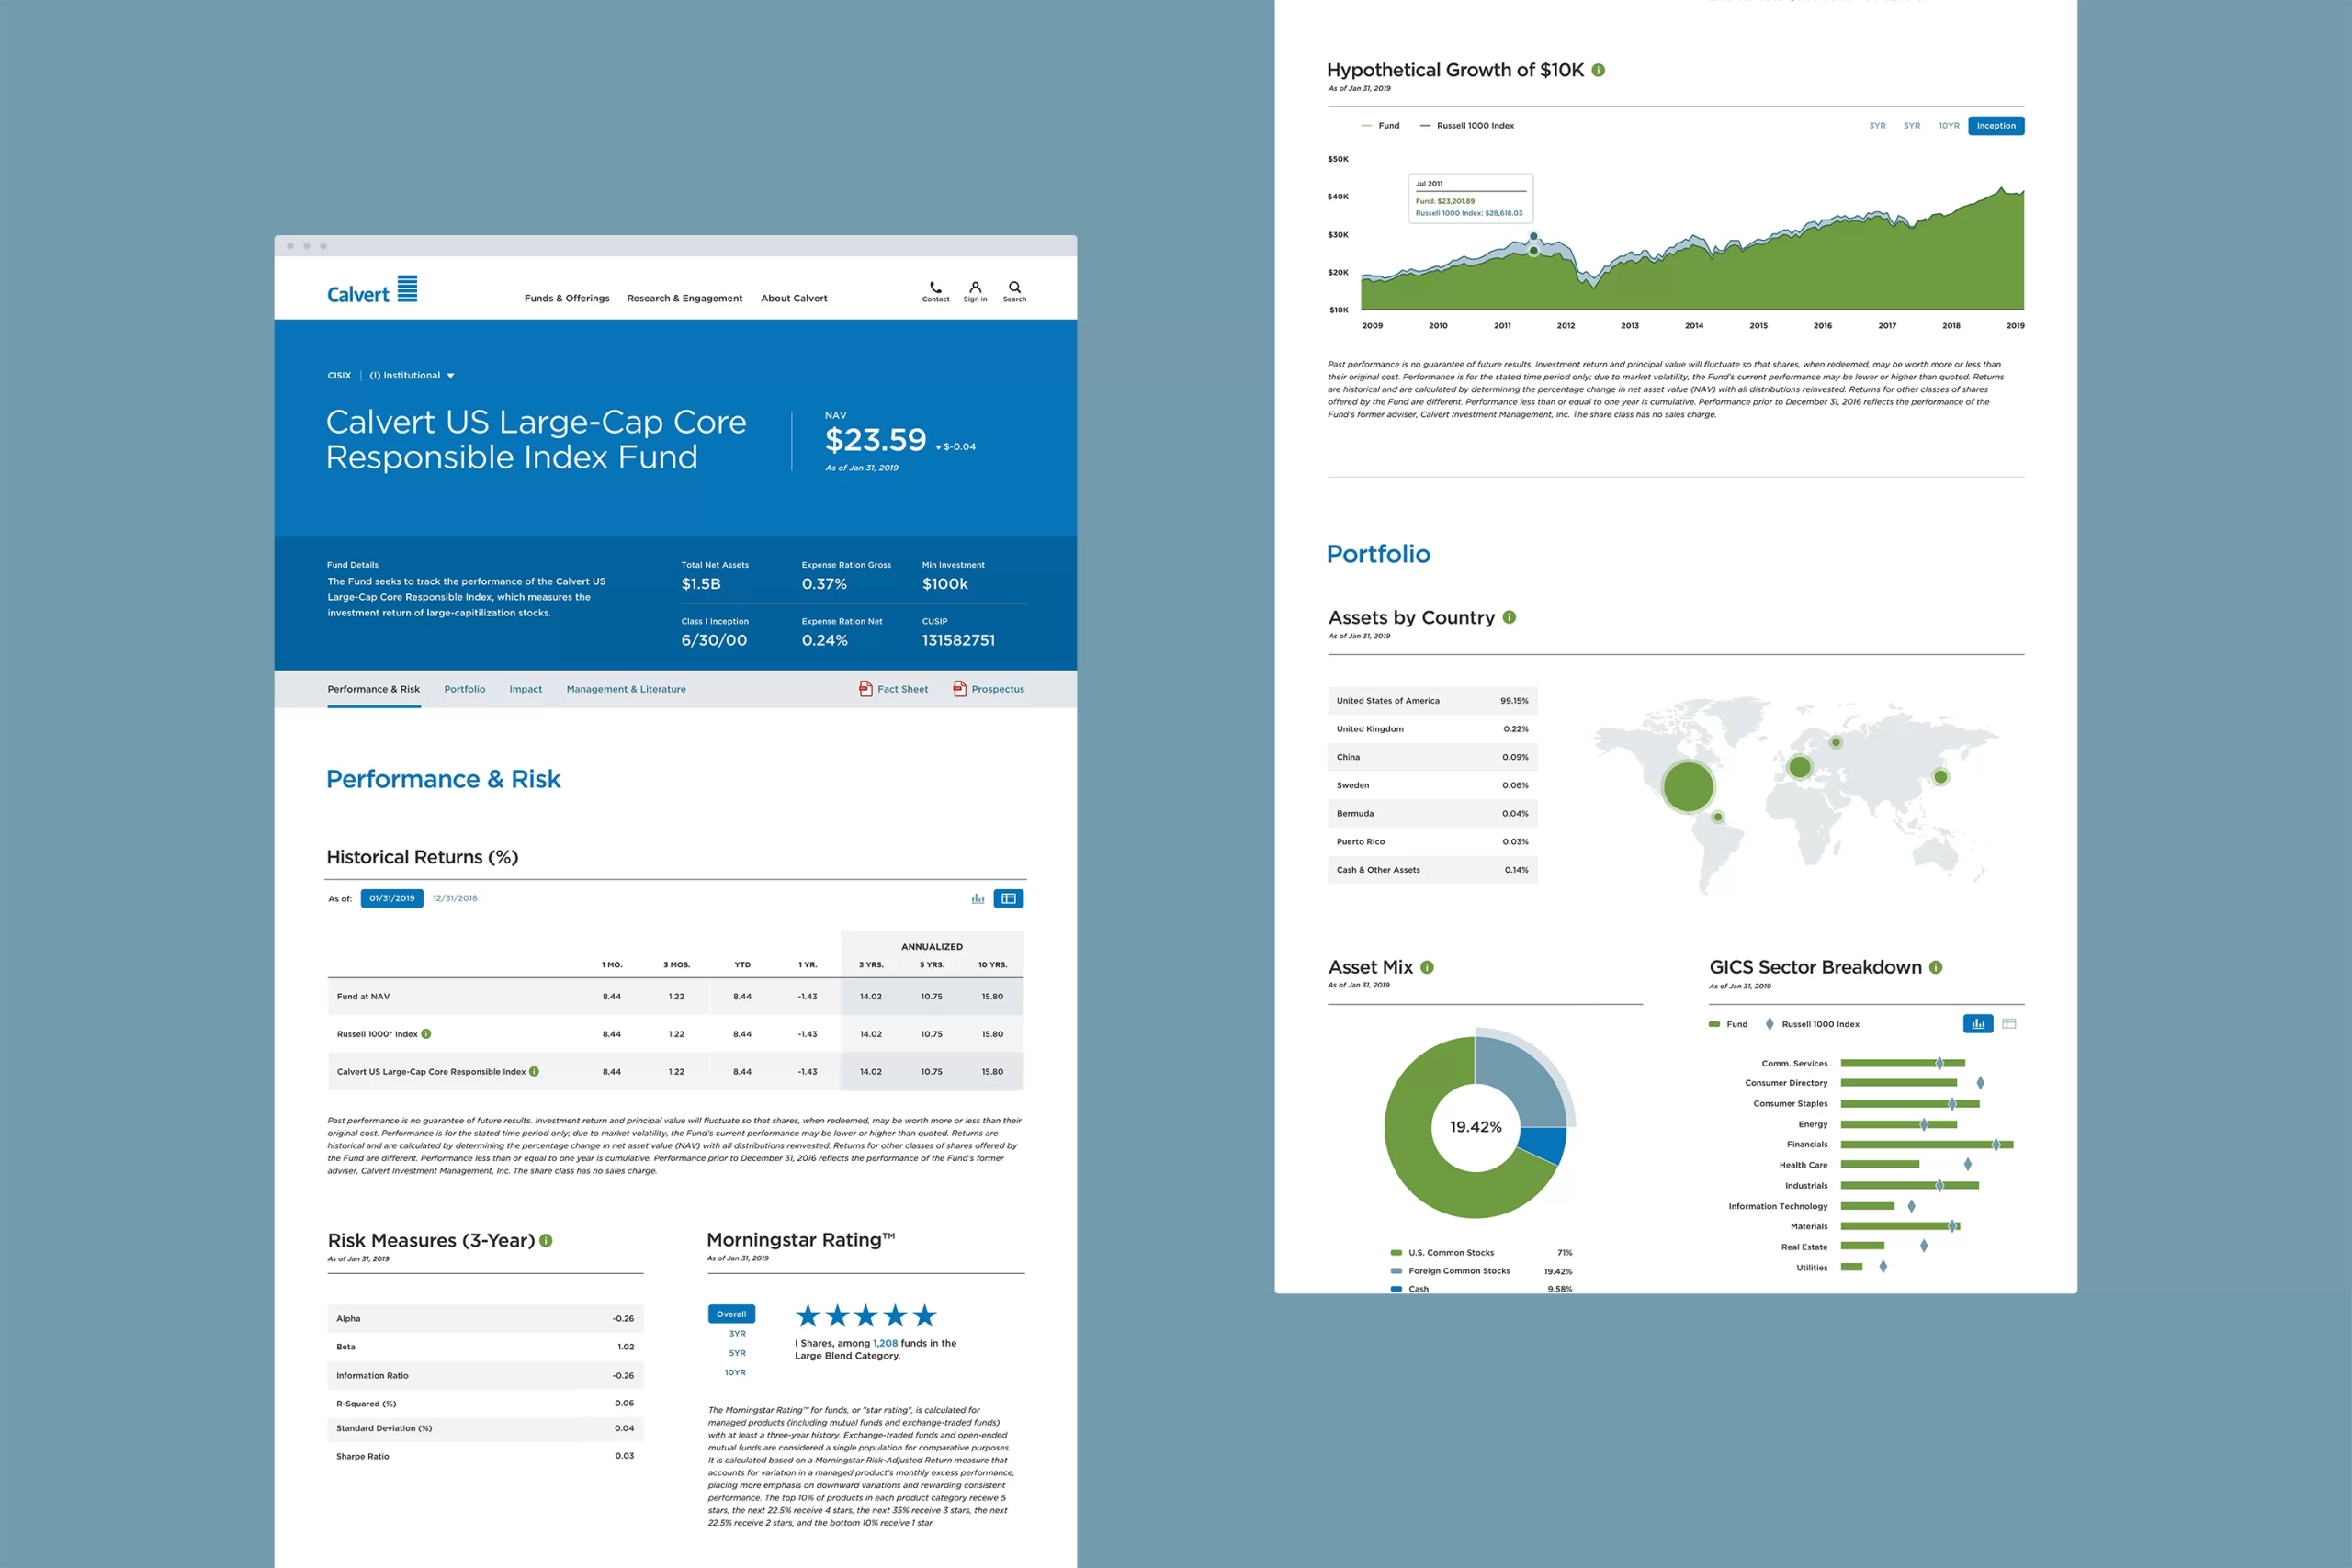
Task: Switch to the Impact tab
Action: pos(526,689)
